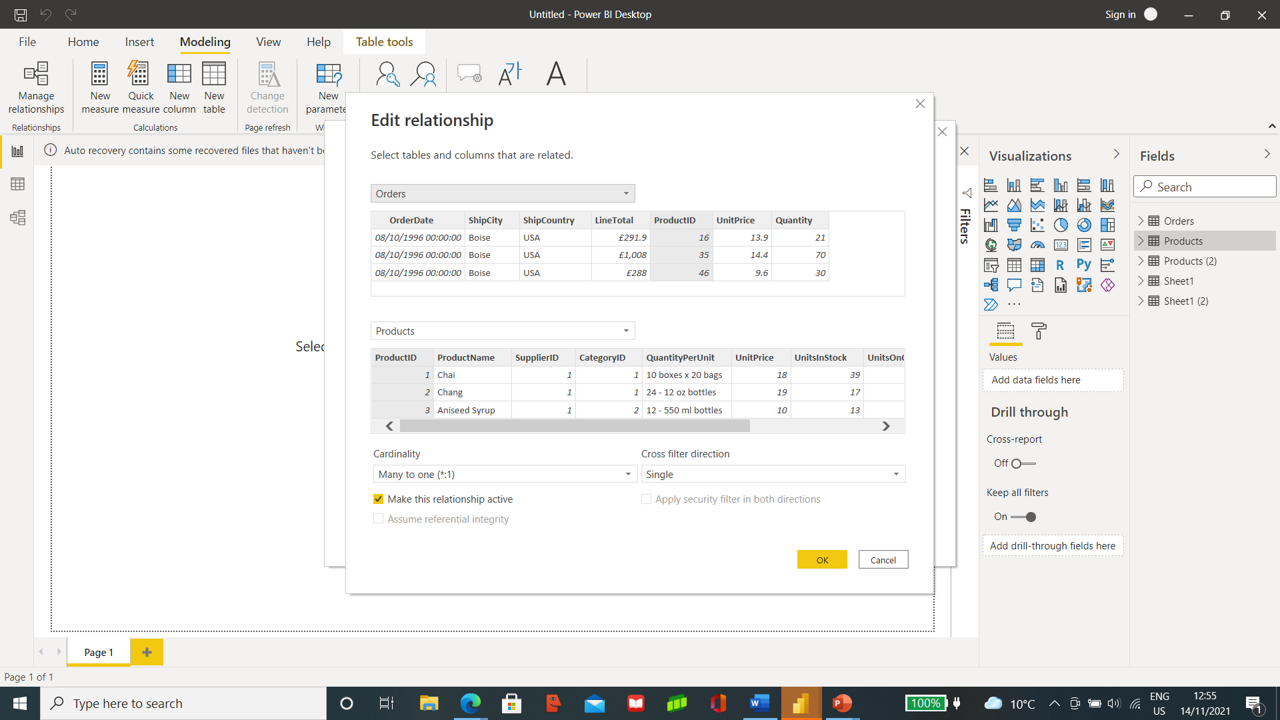This screenshot has height=720, width=1280.
Task: Click the Products table horizontal scrollbar
Action: click(575, 426)
